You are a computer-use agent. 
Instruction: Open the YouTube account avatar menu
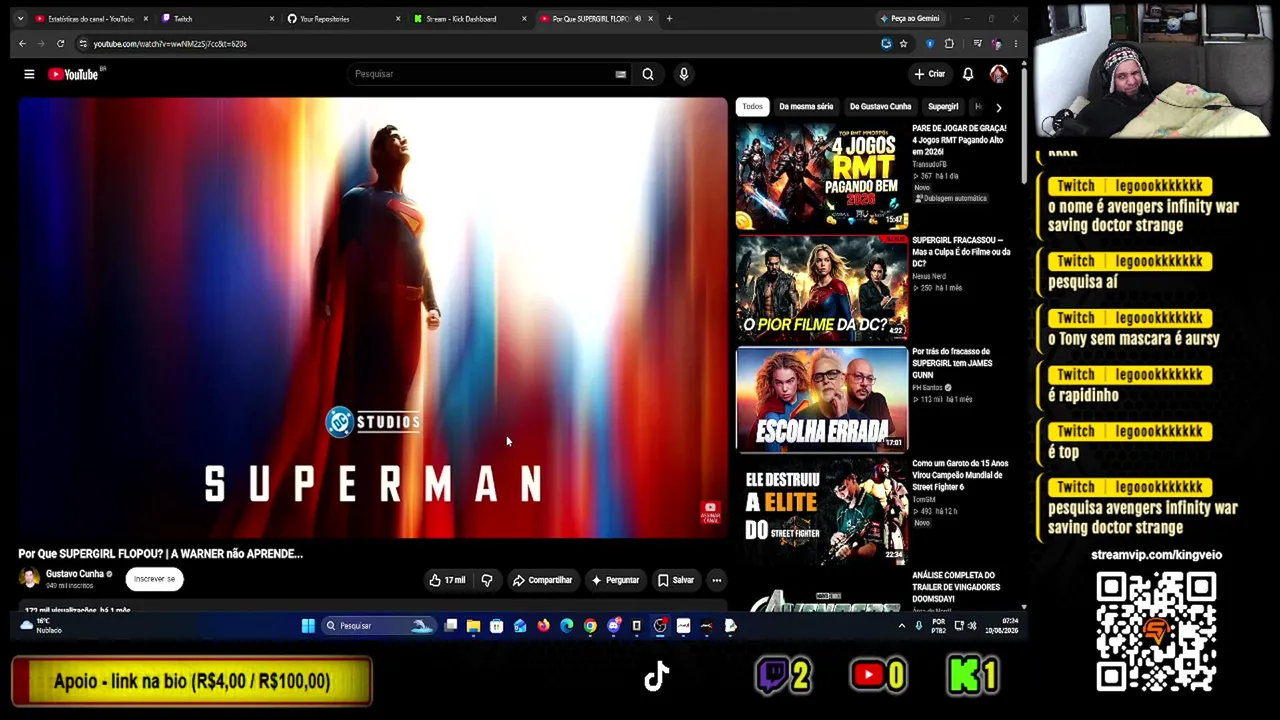point(998,74)
